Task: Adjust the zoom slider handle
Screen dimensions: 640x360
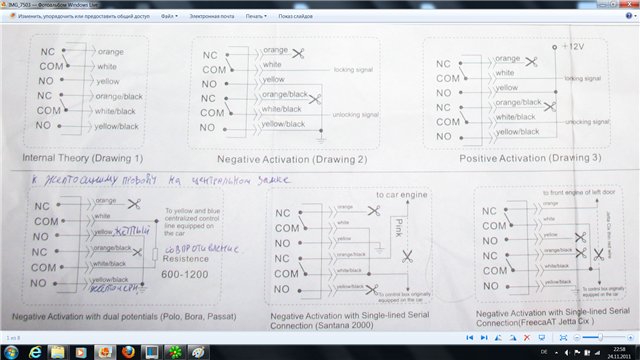Action: pyautogui.click(x=600, y=337)
